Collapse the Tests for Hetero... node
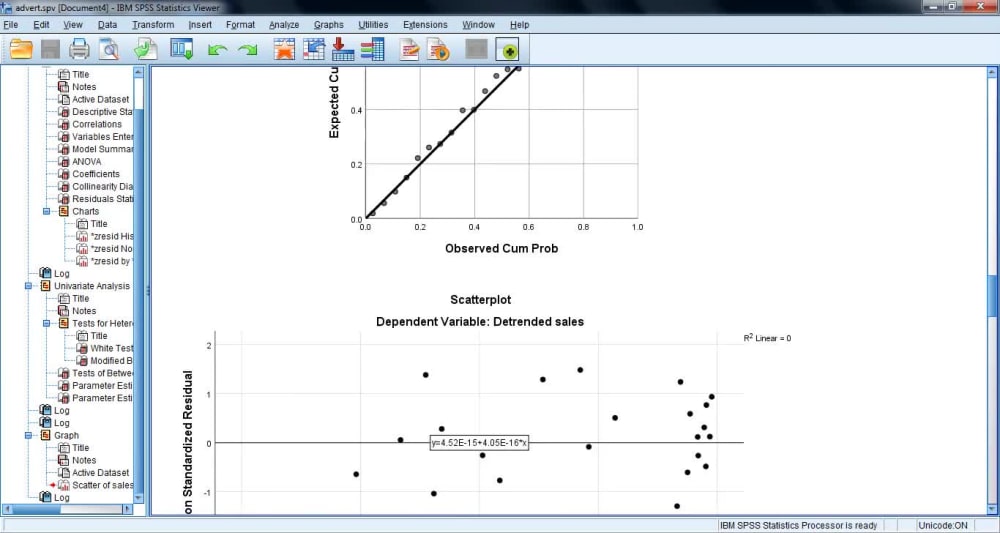 click(x=47, y=323)
